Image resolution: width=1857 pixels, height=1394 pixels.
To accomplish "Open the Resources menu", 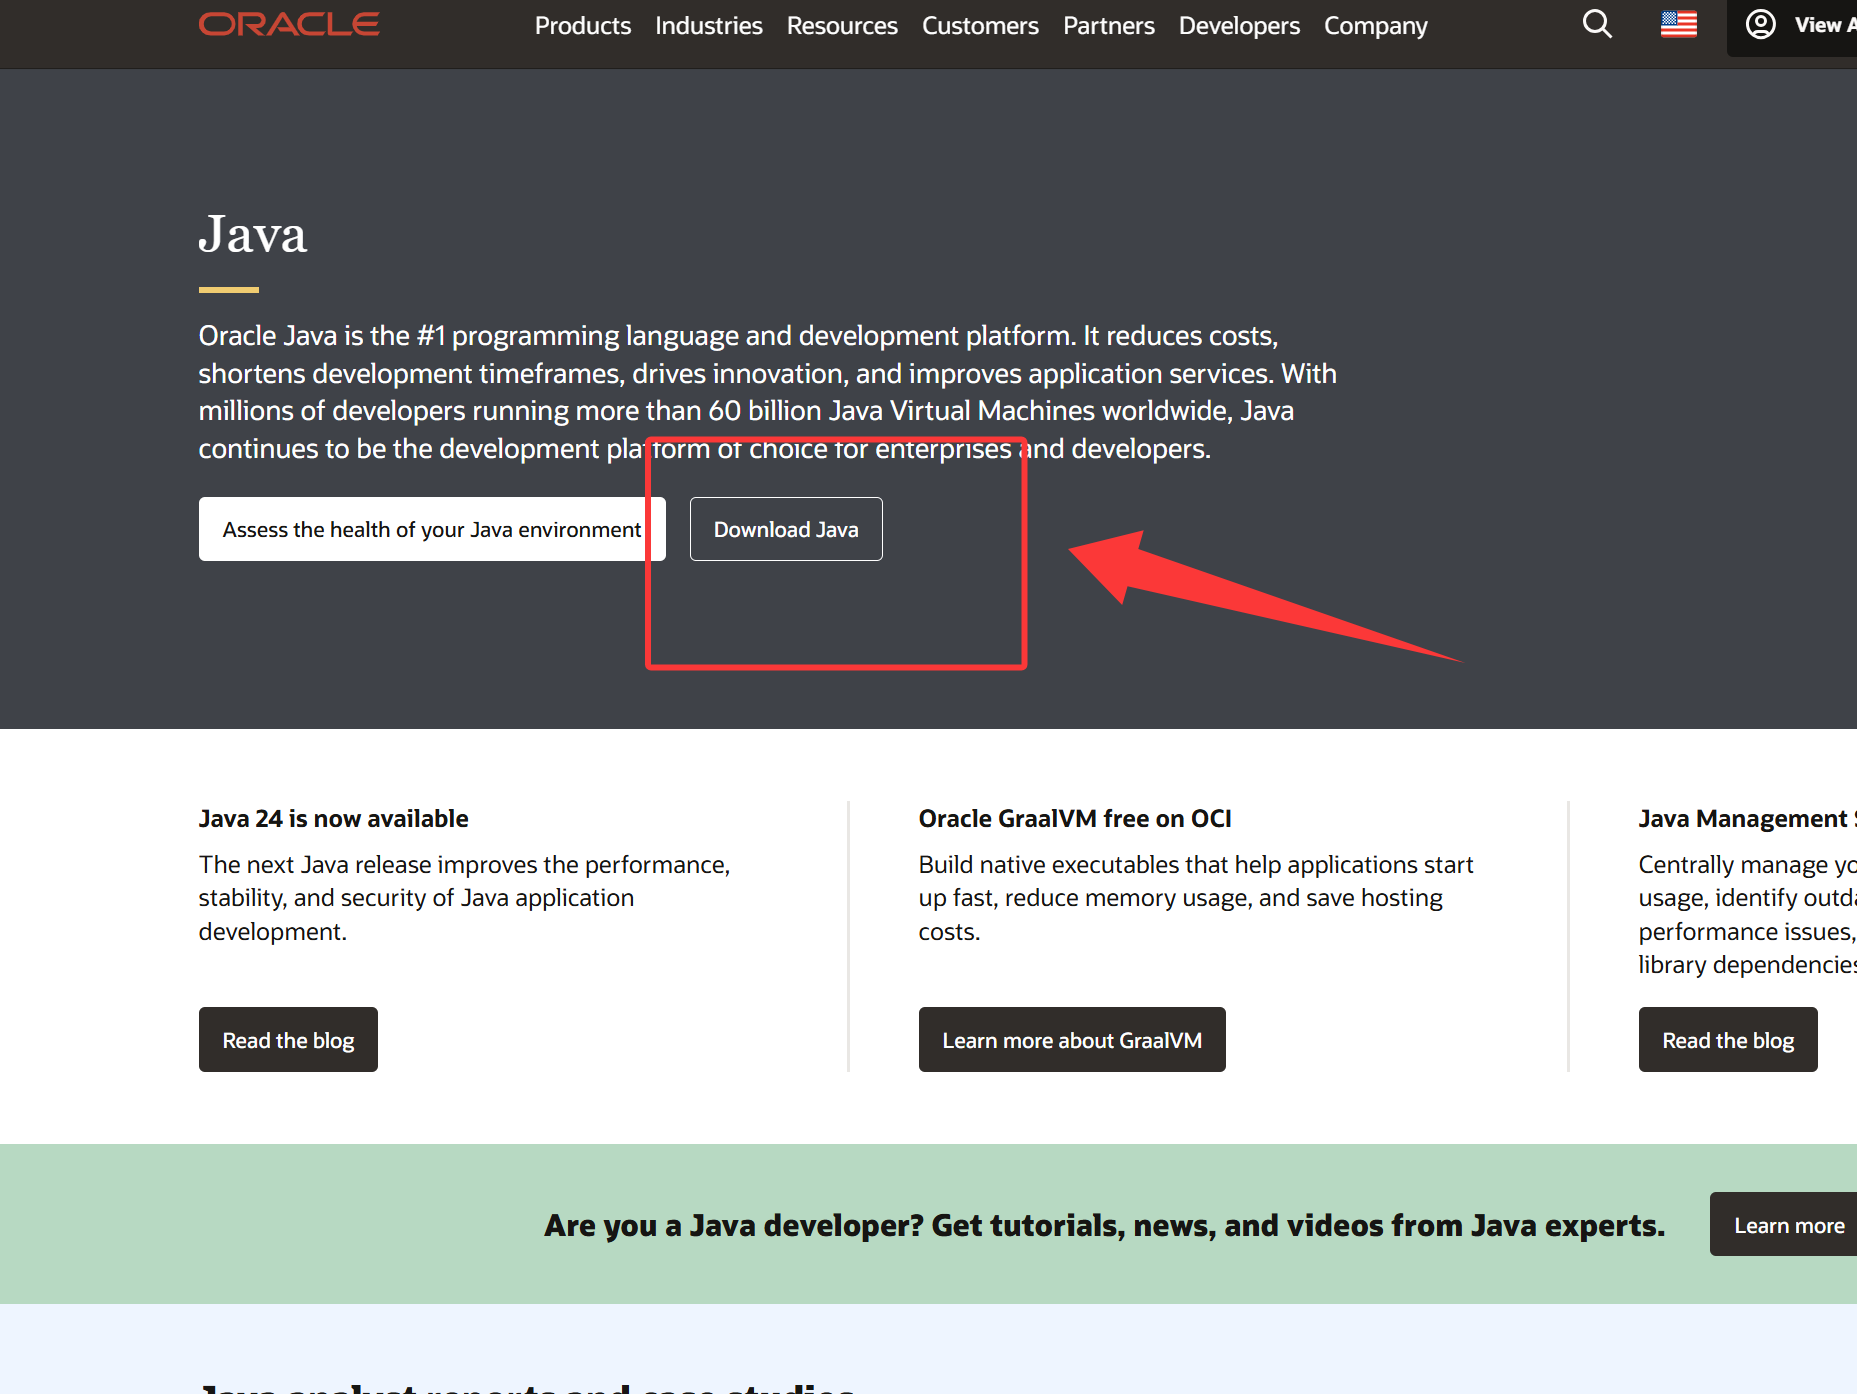I will click(842, 25).
